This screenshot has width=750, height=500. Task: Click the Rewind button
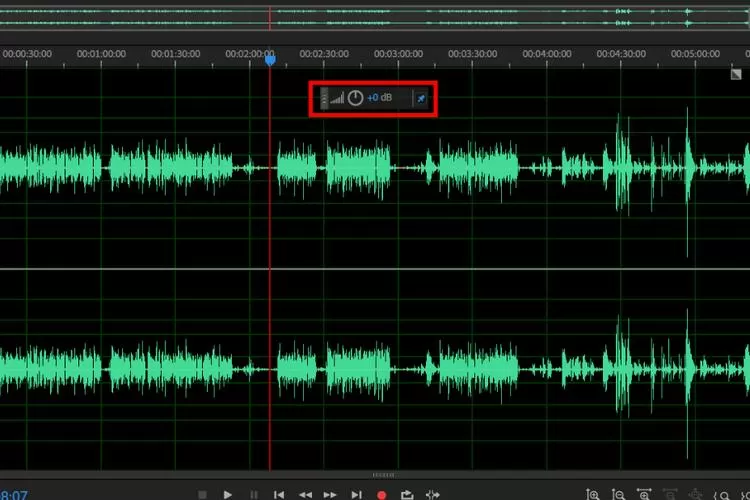pyautogui.click(x=305, y=494)
